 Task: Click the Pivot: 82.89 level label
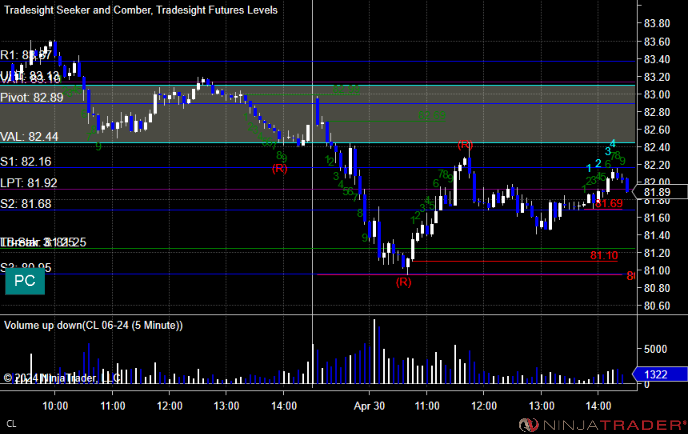tap(32, 97)
